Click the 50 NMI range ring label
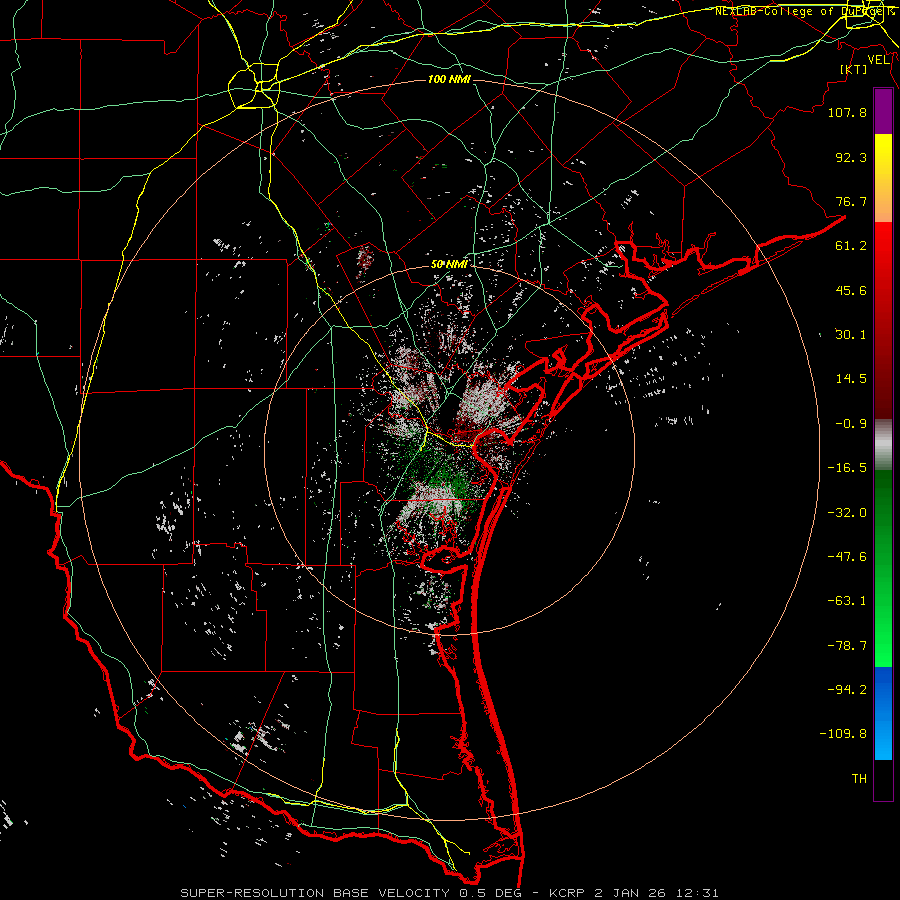The height and width of the screenshot is (900, 900). point(449,264)
